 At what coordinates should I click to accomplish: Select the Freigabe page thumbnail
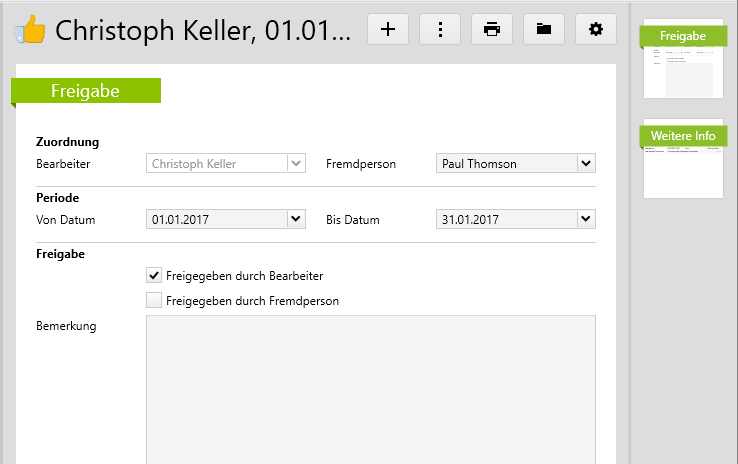(x=683, y=60)
